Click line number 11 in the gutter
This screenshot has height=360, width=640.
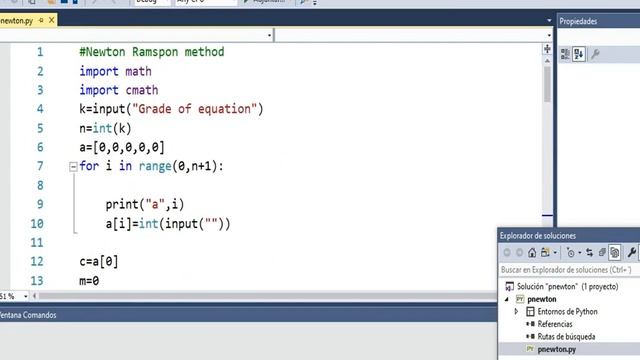(37, 243)
